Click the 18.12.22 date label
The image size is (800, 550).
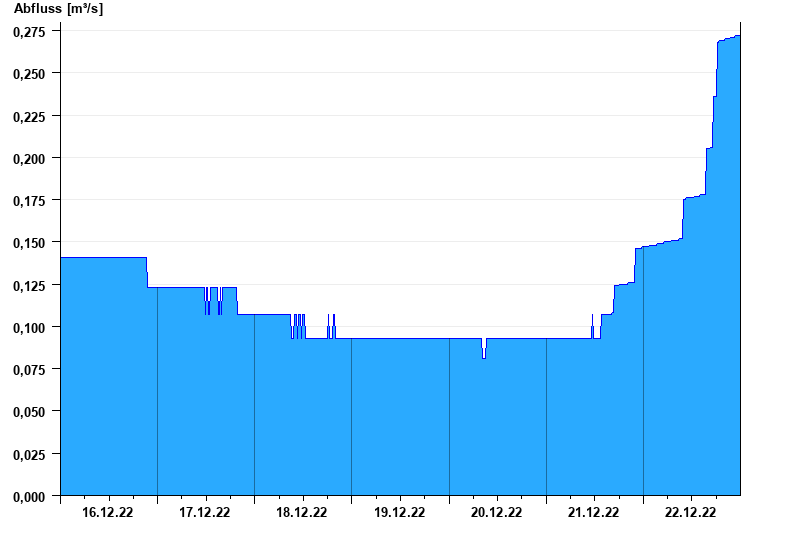302,512
